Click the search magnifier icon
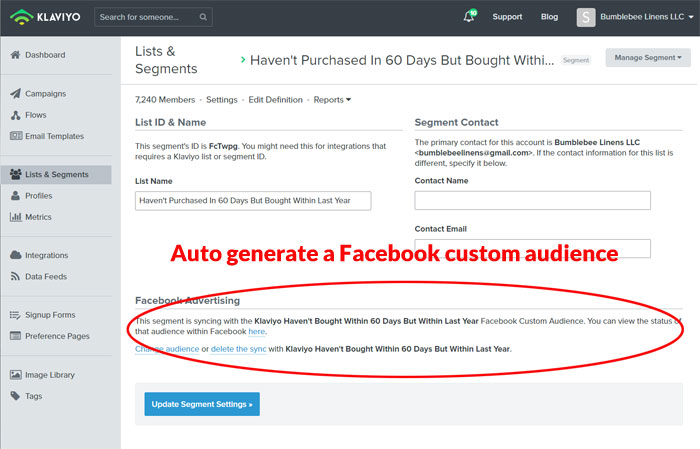700x449 pixels. 203,17
